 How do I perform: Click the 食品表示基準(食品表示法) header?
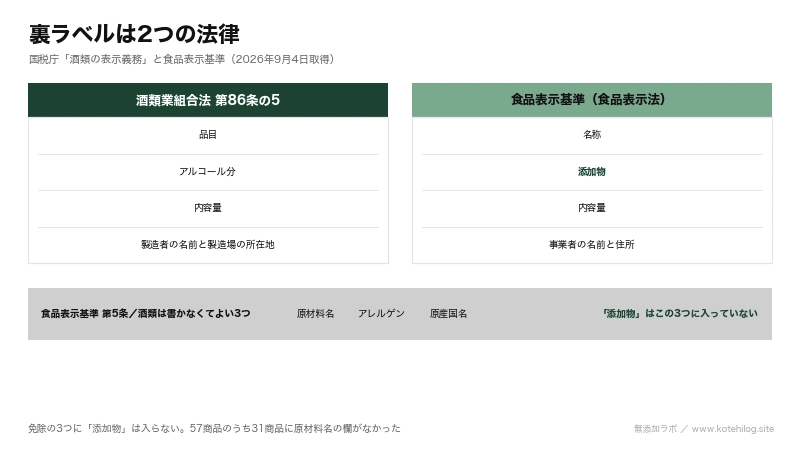click(x=592, y=100)
